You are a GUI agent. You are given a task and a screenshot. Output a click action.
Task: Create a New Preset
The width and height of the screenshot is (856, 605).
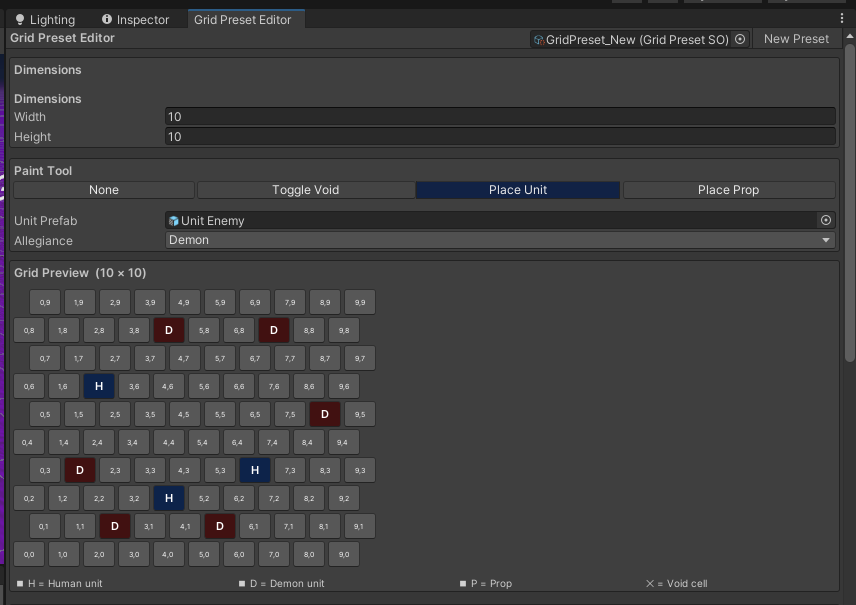click(796, 39)
